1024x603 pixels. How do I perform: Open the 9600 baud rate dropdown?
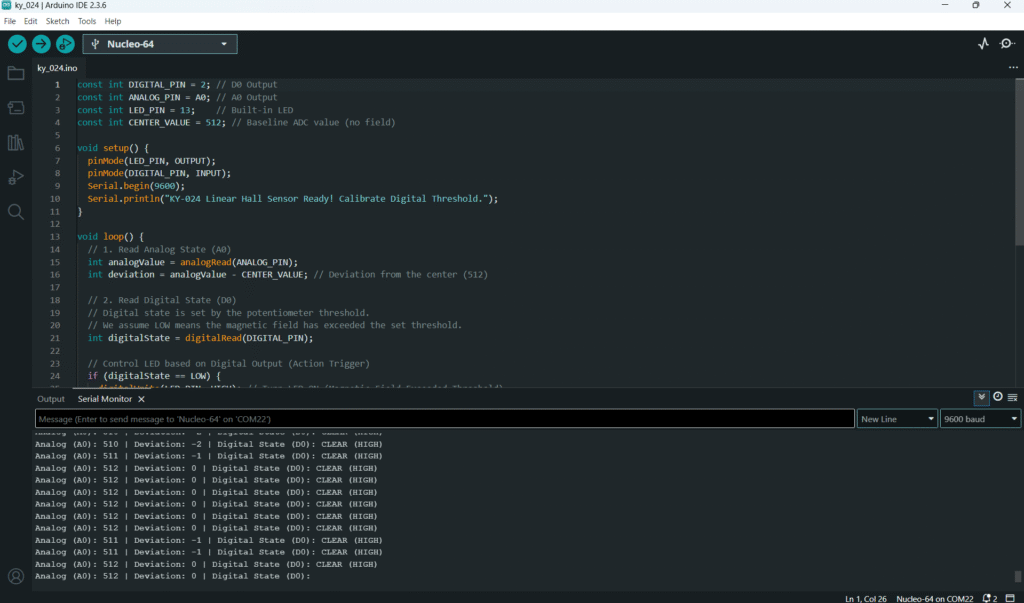[x=979, y=419]
